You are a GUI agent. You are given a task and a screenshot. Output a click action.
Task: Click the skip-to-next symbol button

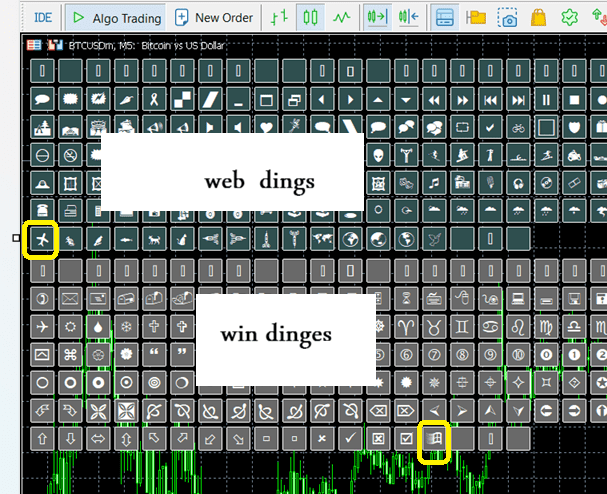[518, 99]
